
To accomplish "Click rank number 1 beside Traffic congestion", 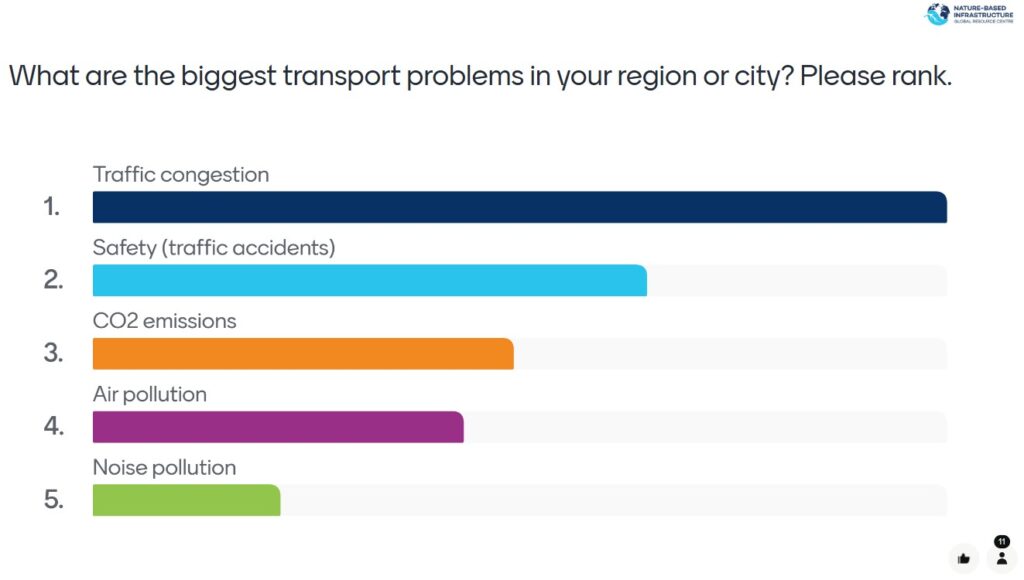I will coord(52,207).
